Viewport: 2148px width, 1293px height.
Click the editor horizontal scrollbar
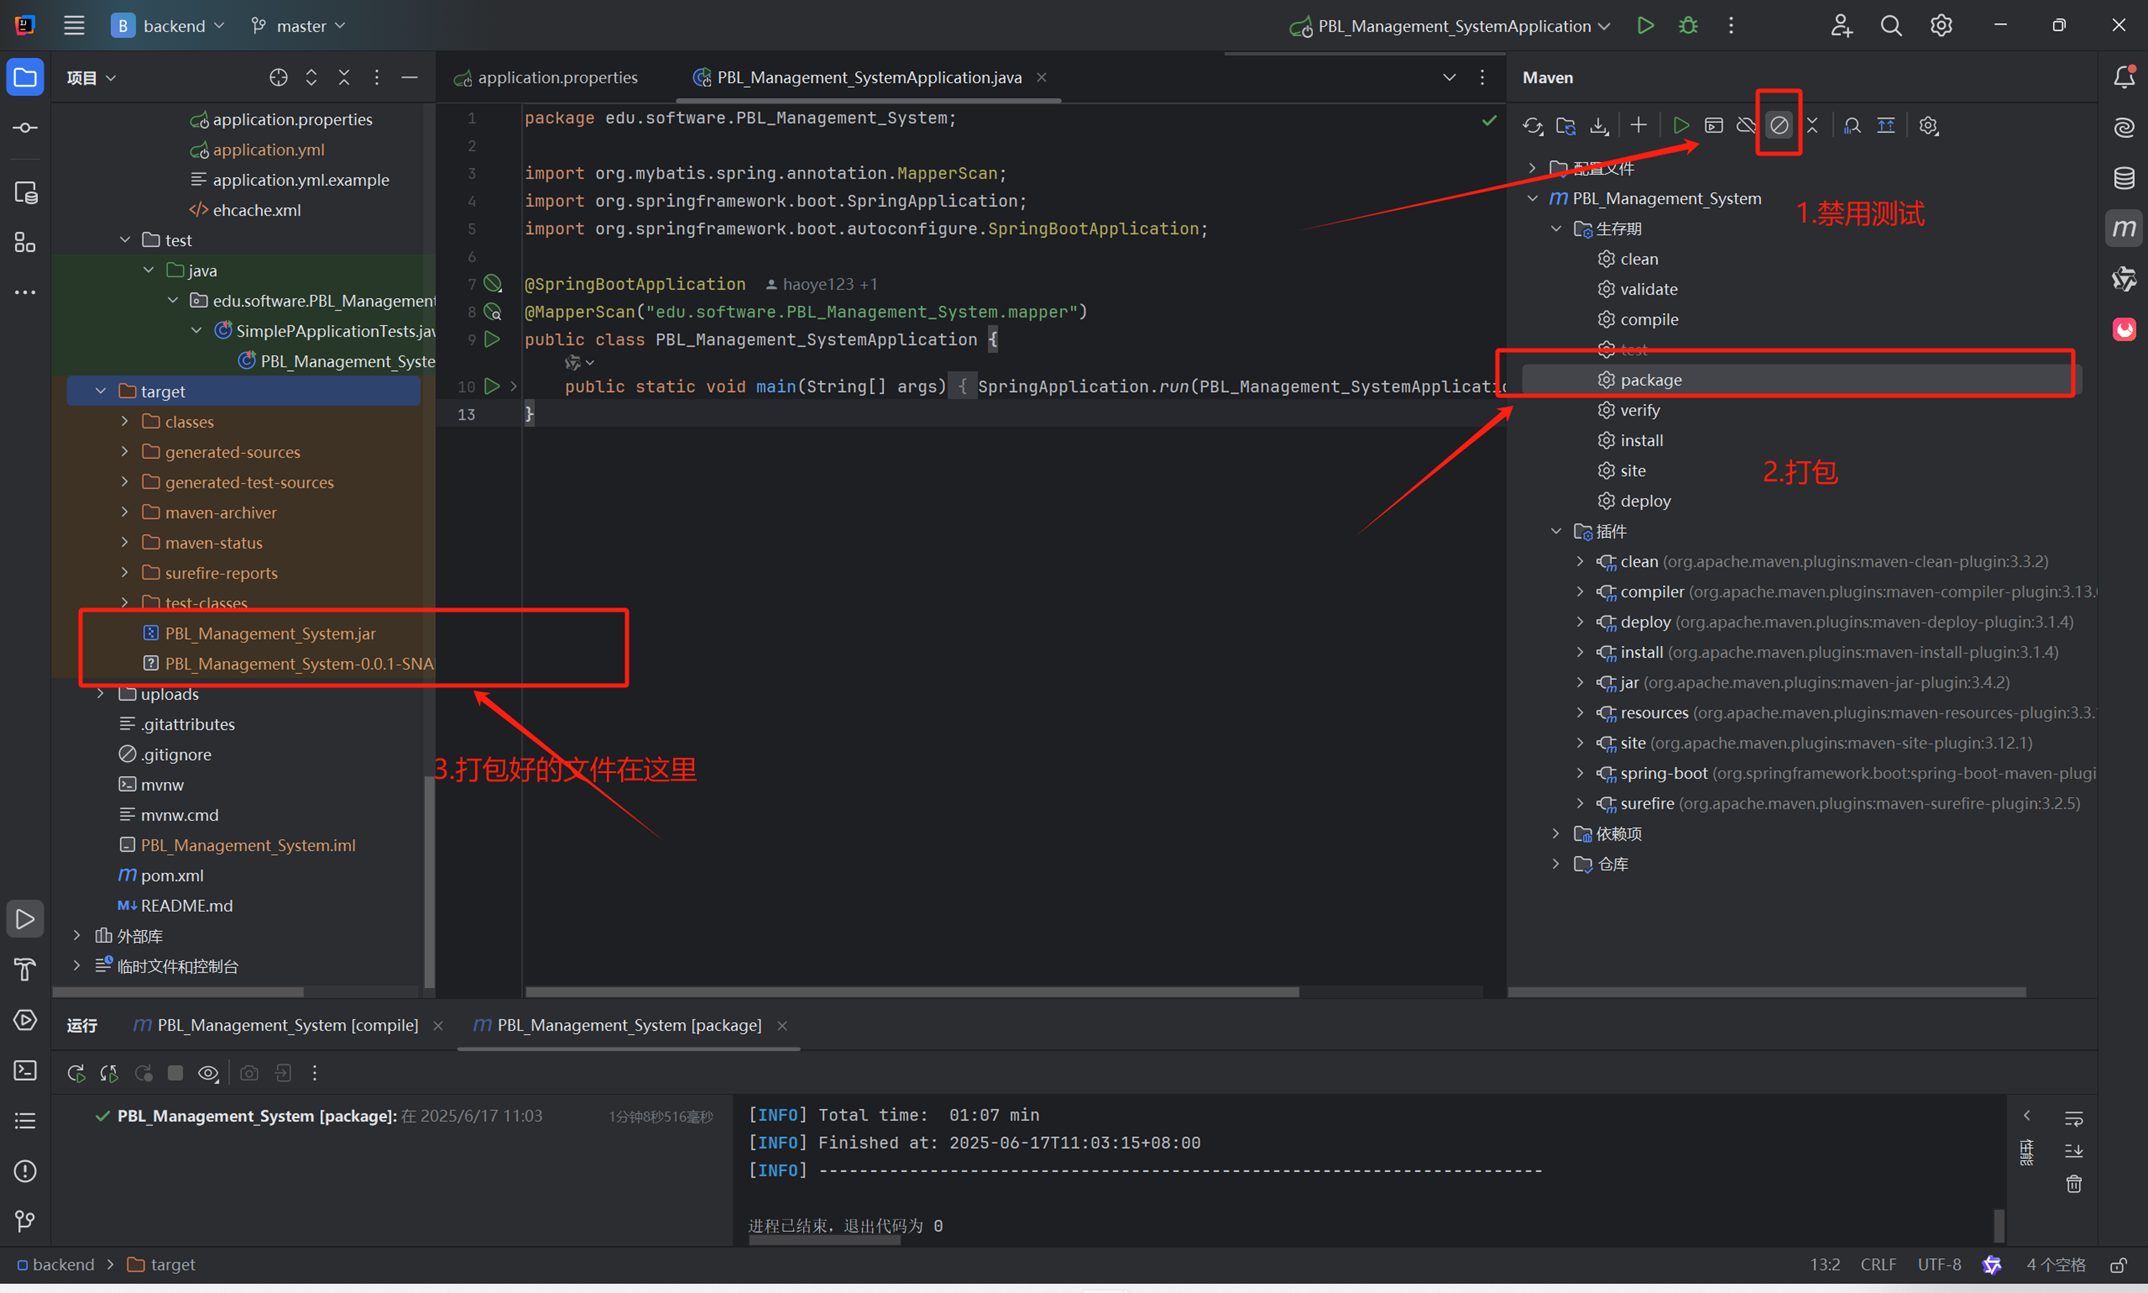(x=911, y=992)
